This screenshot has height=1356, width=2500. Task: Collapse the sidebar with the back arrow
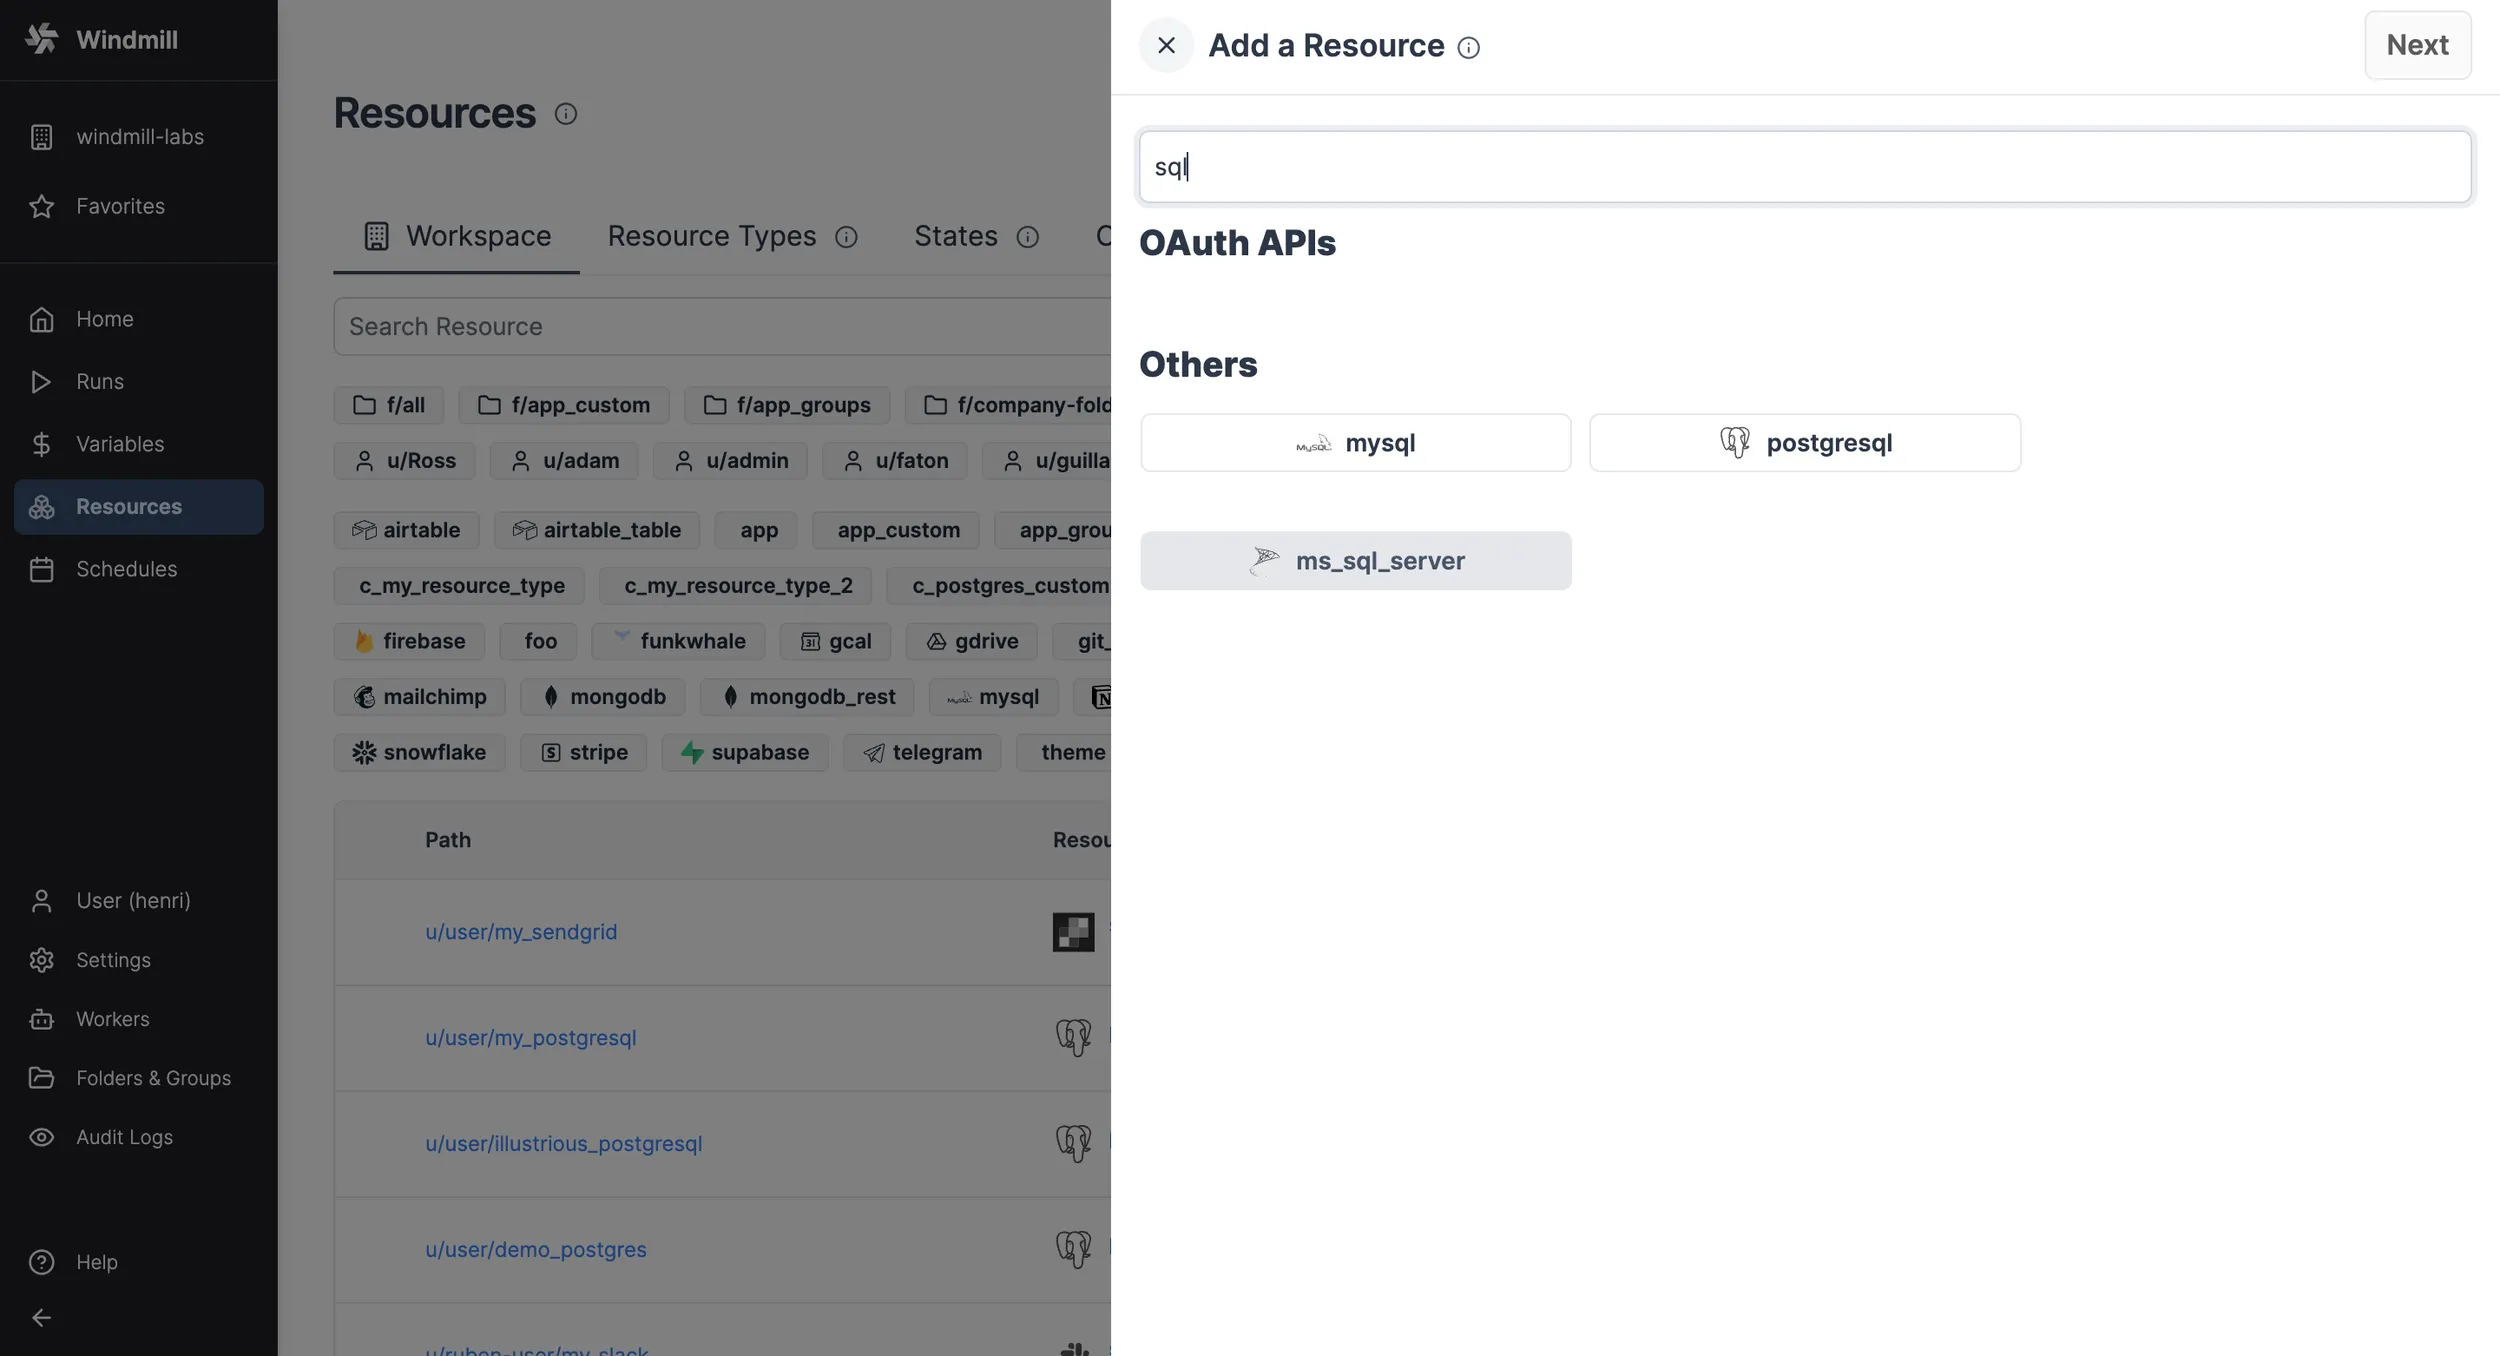pyautogui.click(x=41, y=1318)
